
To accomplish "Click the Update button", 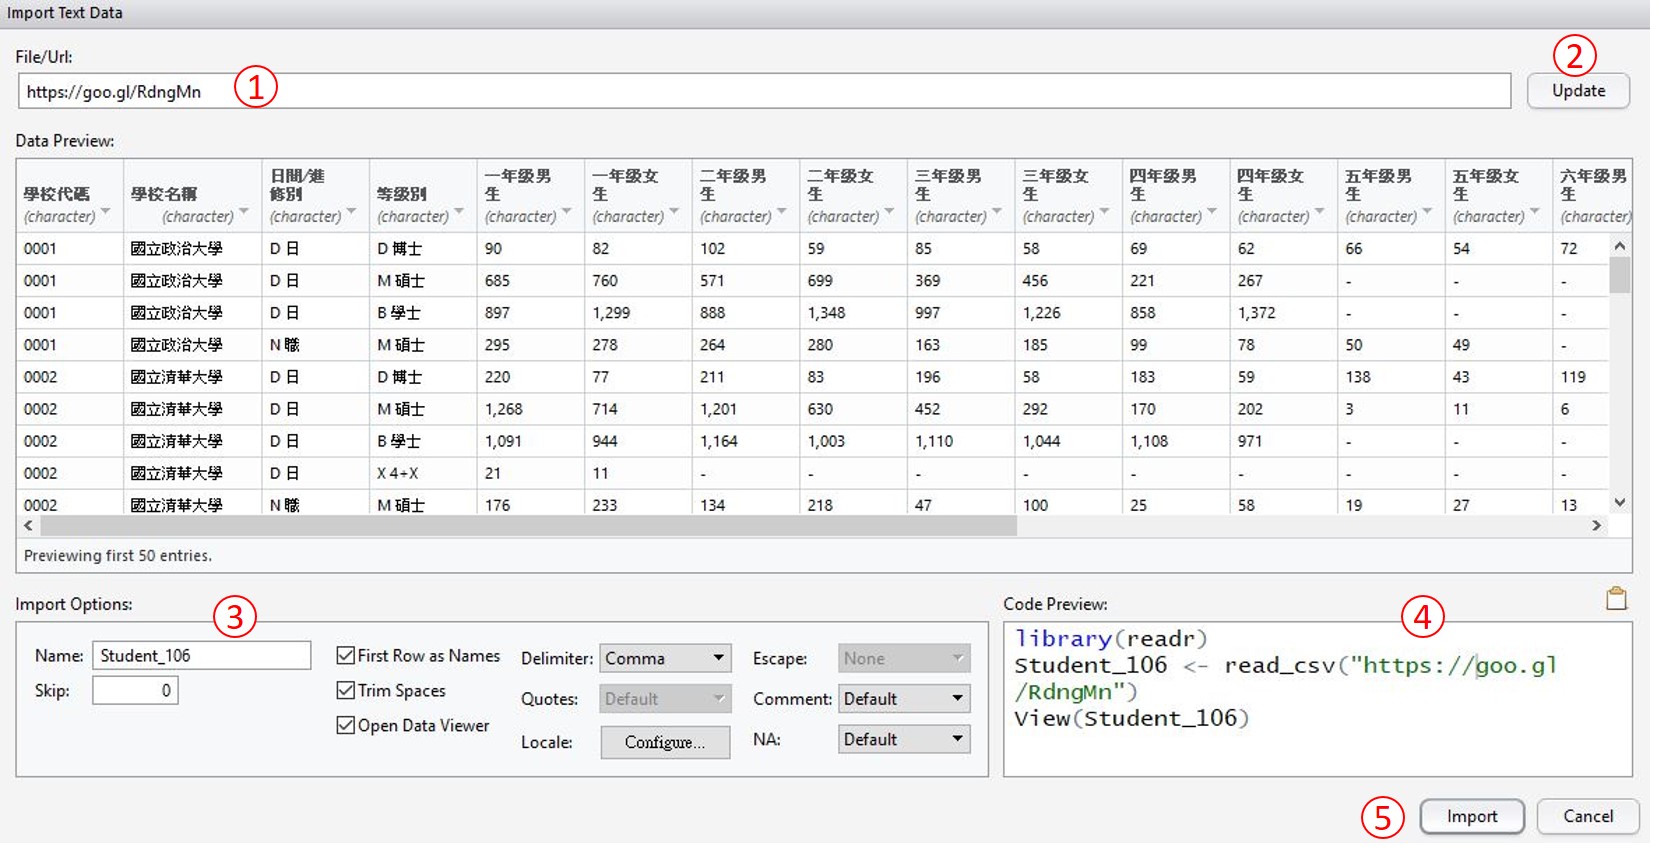I will click(1578, 91).
